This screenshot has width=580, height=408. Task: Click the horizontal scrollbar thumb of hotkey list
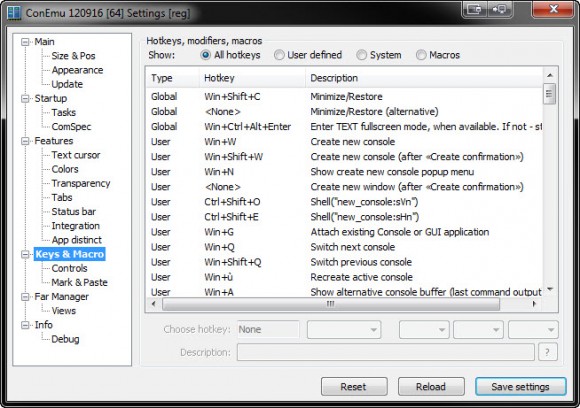point(331,304)
